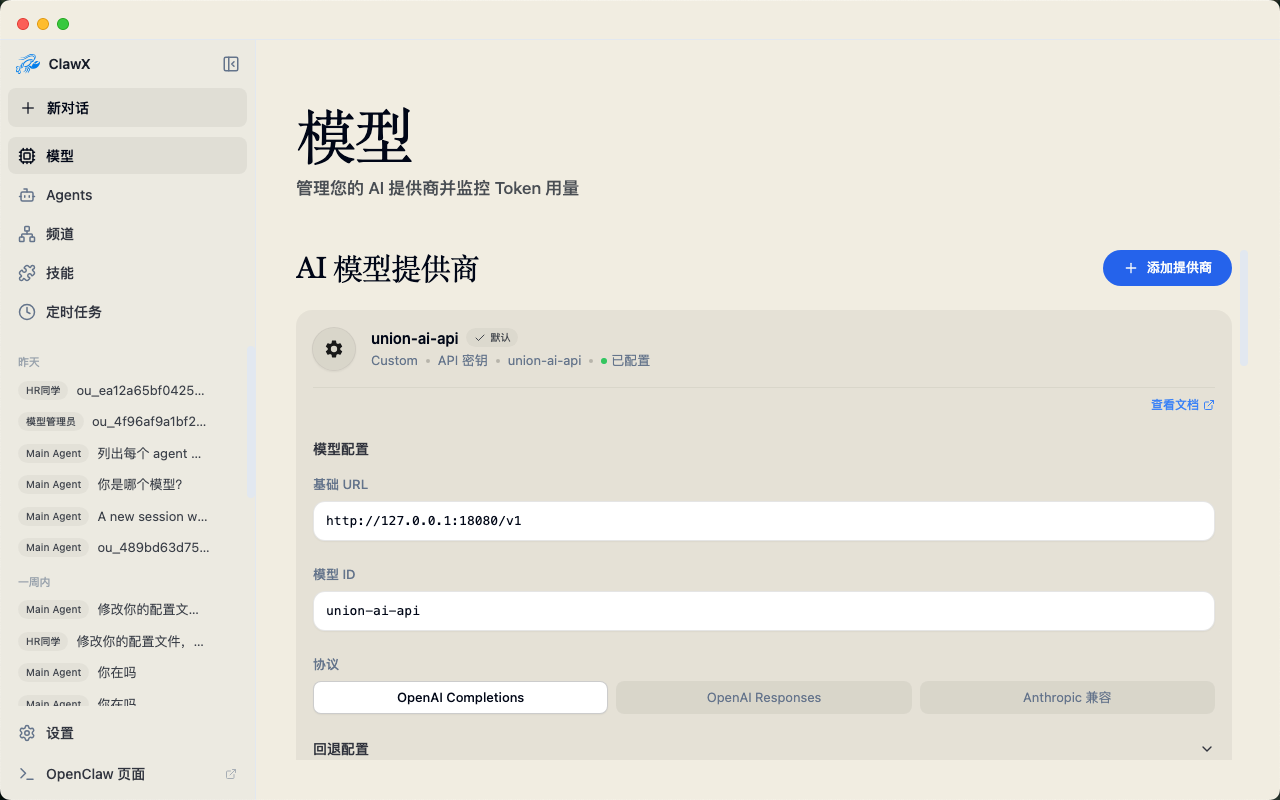The image size is (1280, 800).
Task: Click the 基础 URL input field
Action: click(764, 521)
